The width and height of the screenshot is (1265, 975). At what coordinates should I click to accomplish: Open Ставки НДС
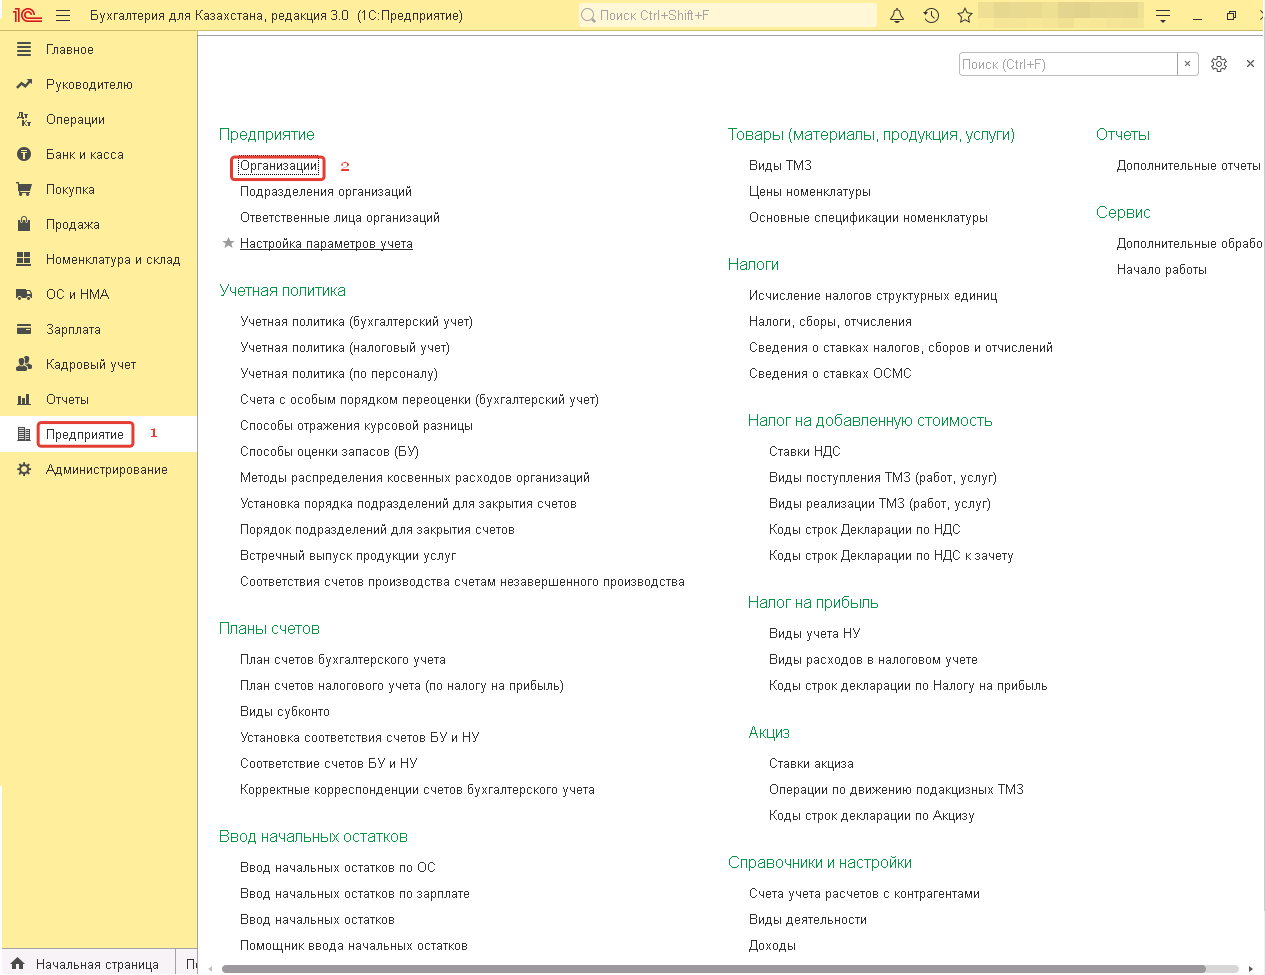(x=805, y=452)
